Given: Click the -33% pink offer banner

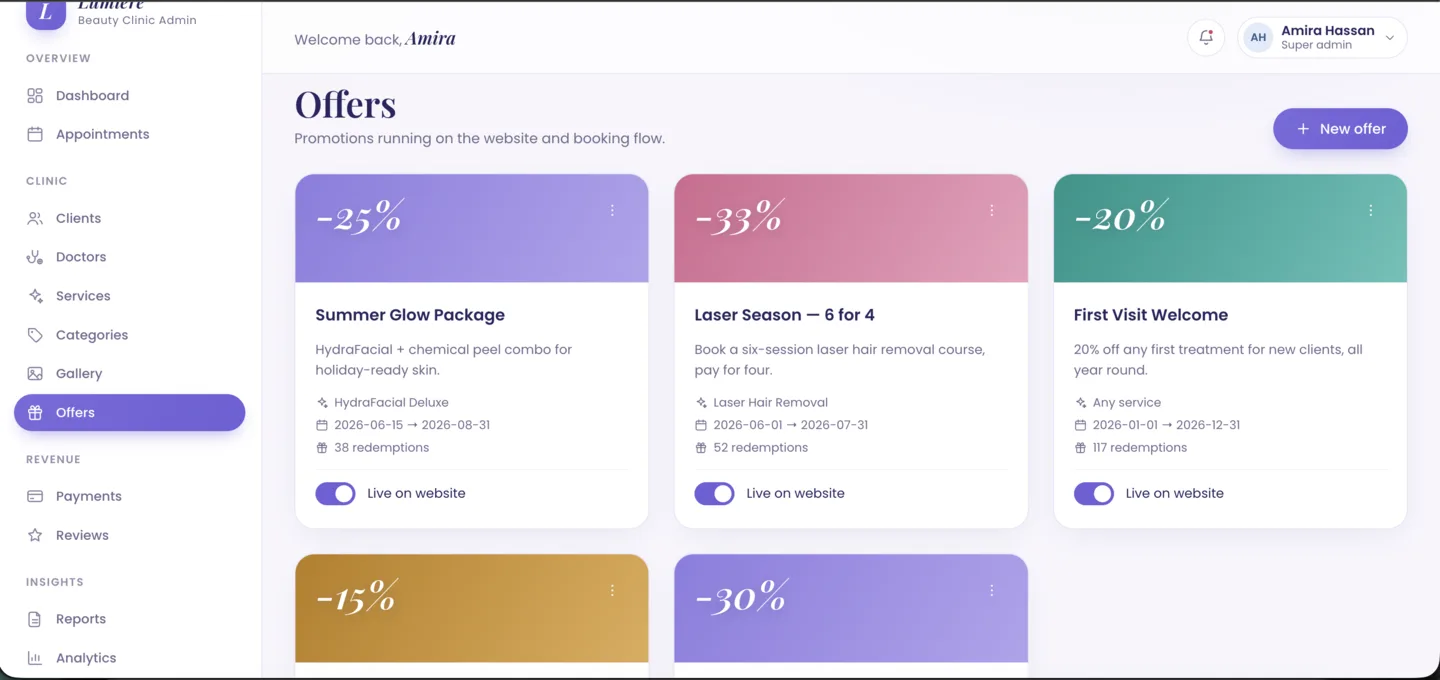Looking at the screenshot, I should pyautogui.click(x=851, y=229).
